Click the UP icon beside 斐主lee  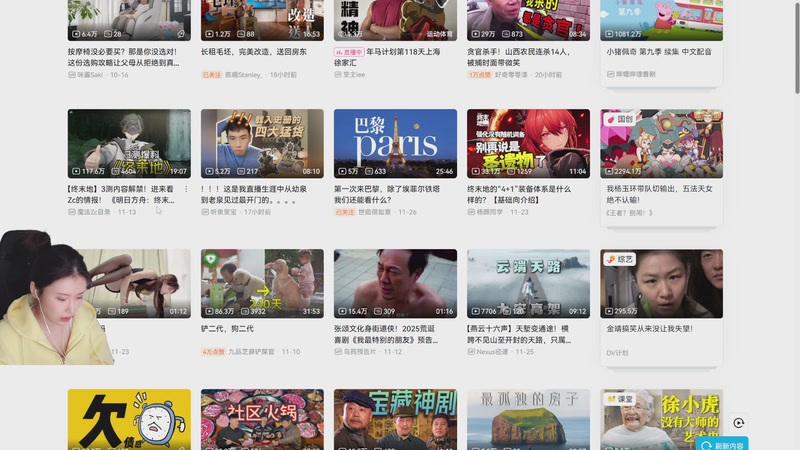[x=338, y=75]
